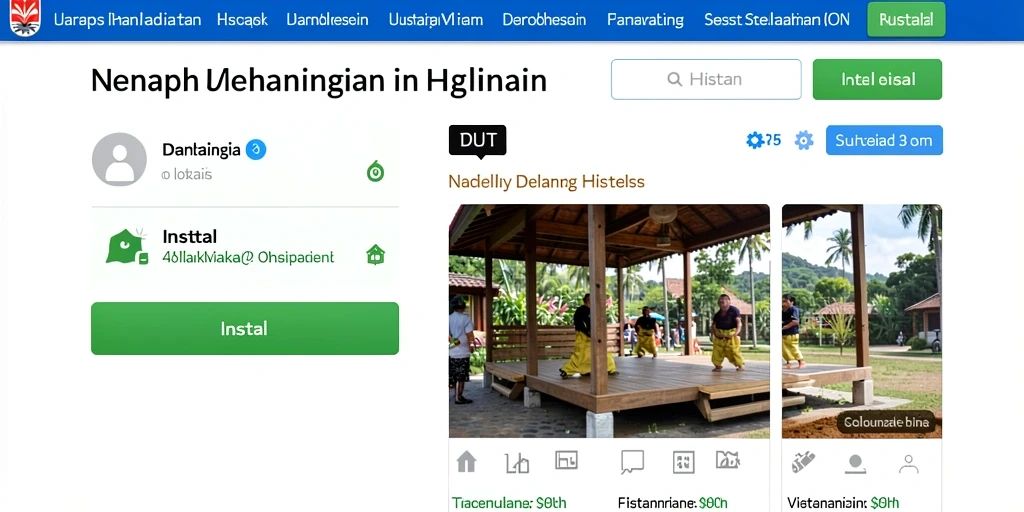Click the home icon below the photo
Screen dimensions: 1024x512
(466, 462)
